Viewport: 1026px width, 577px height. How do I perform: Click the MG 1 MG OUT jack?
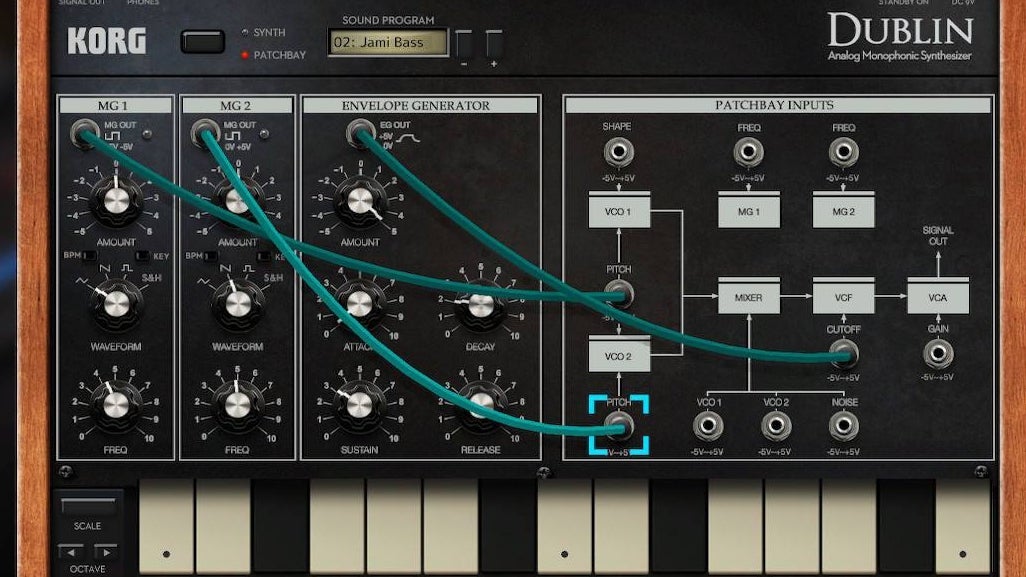pos(84,133)
